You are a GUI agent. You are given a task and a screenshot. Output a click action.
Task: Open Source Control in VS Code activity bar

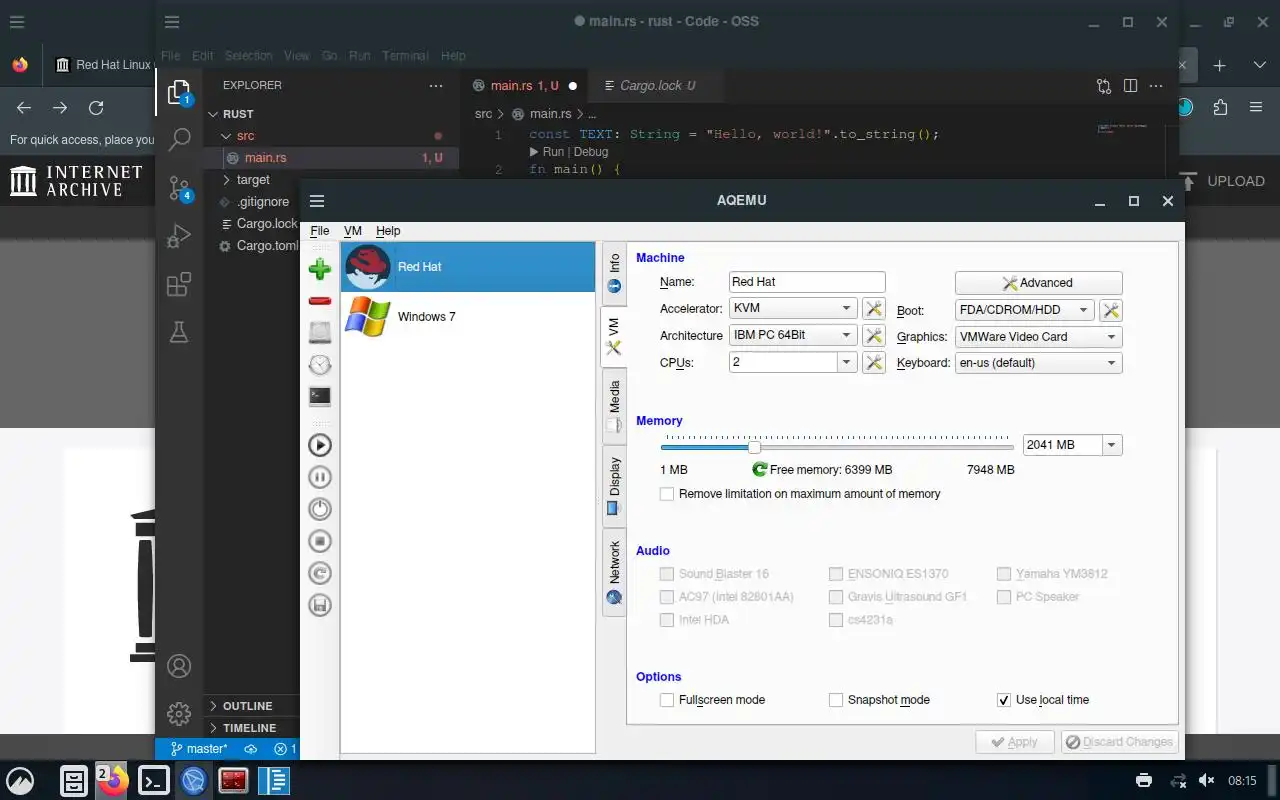pos(179,187)
